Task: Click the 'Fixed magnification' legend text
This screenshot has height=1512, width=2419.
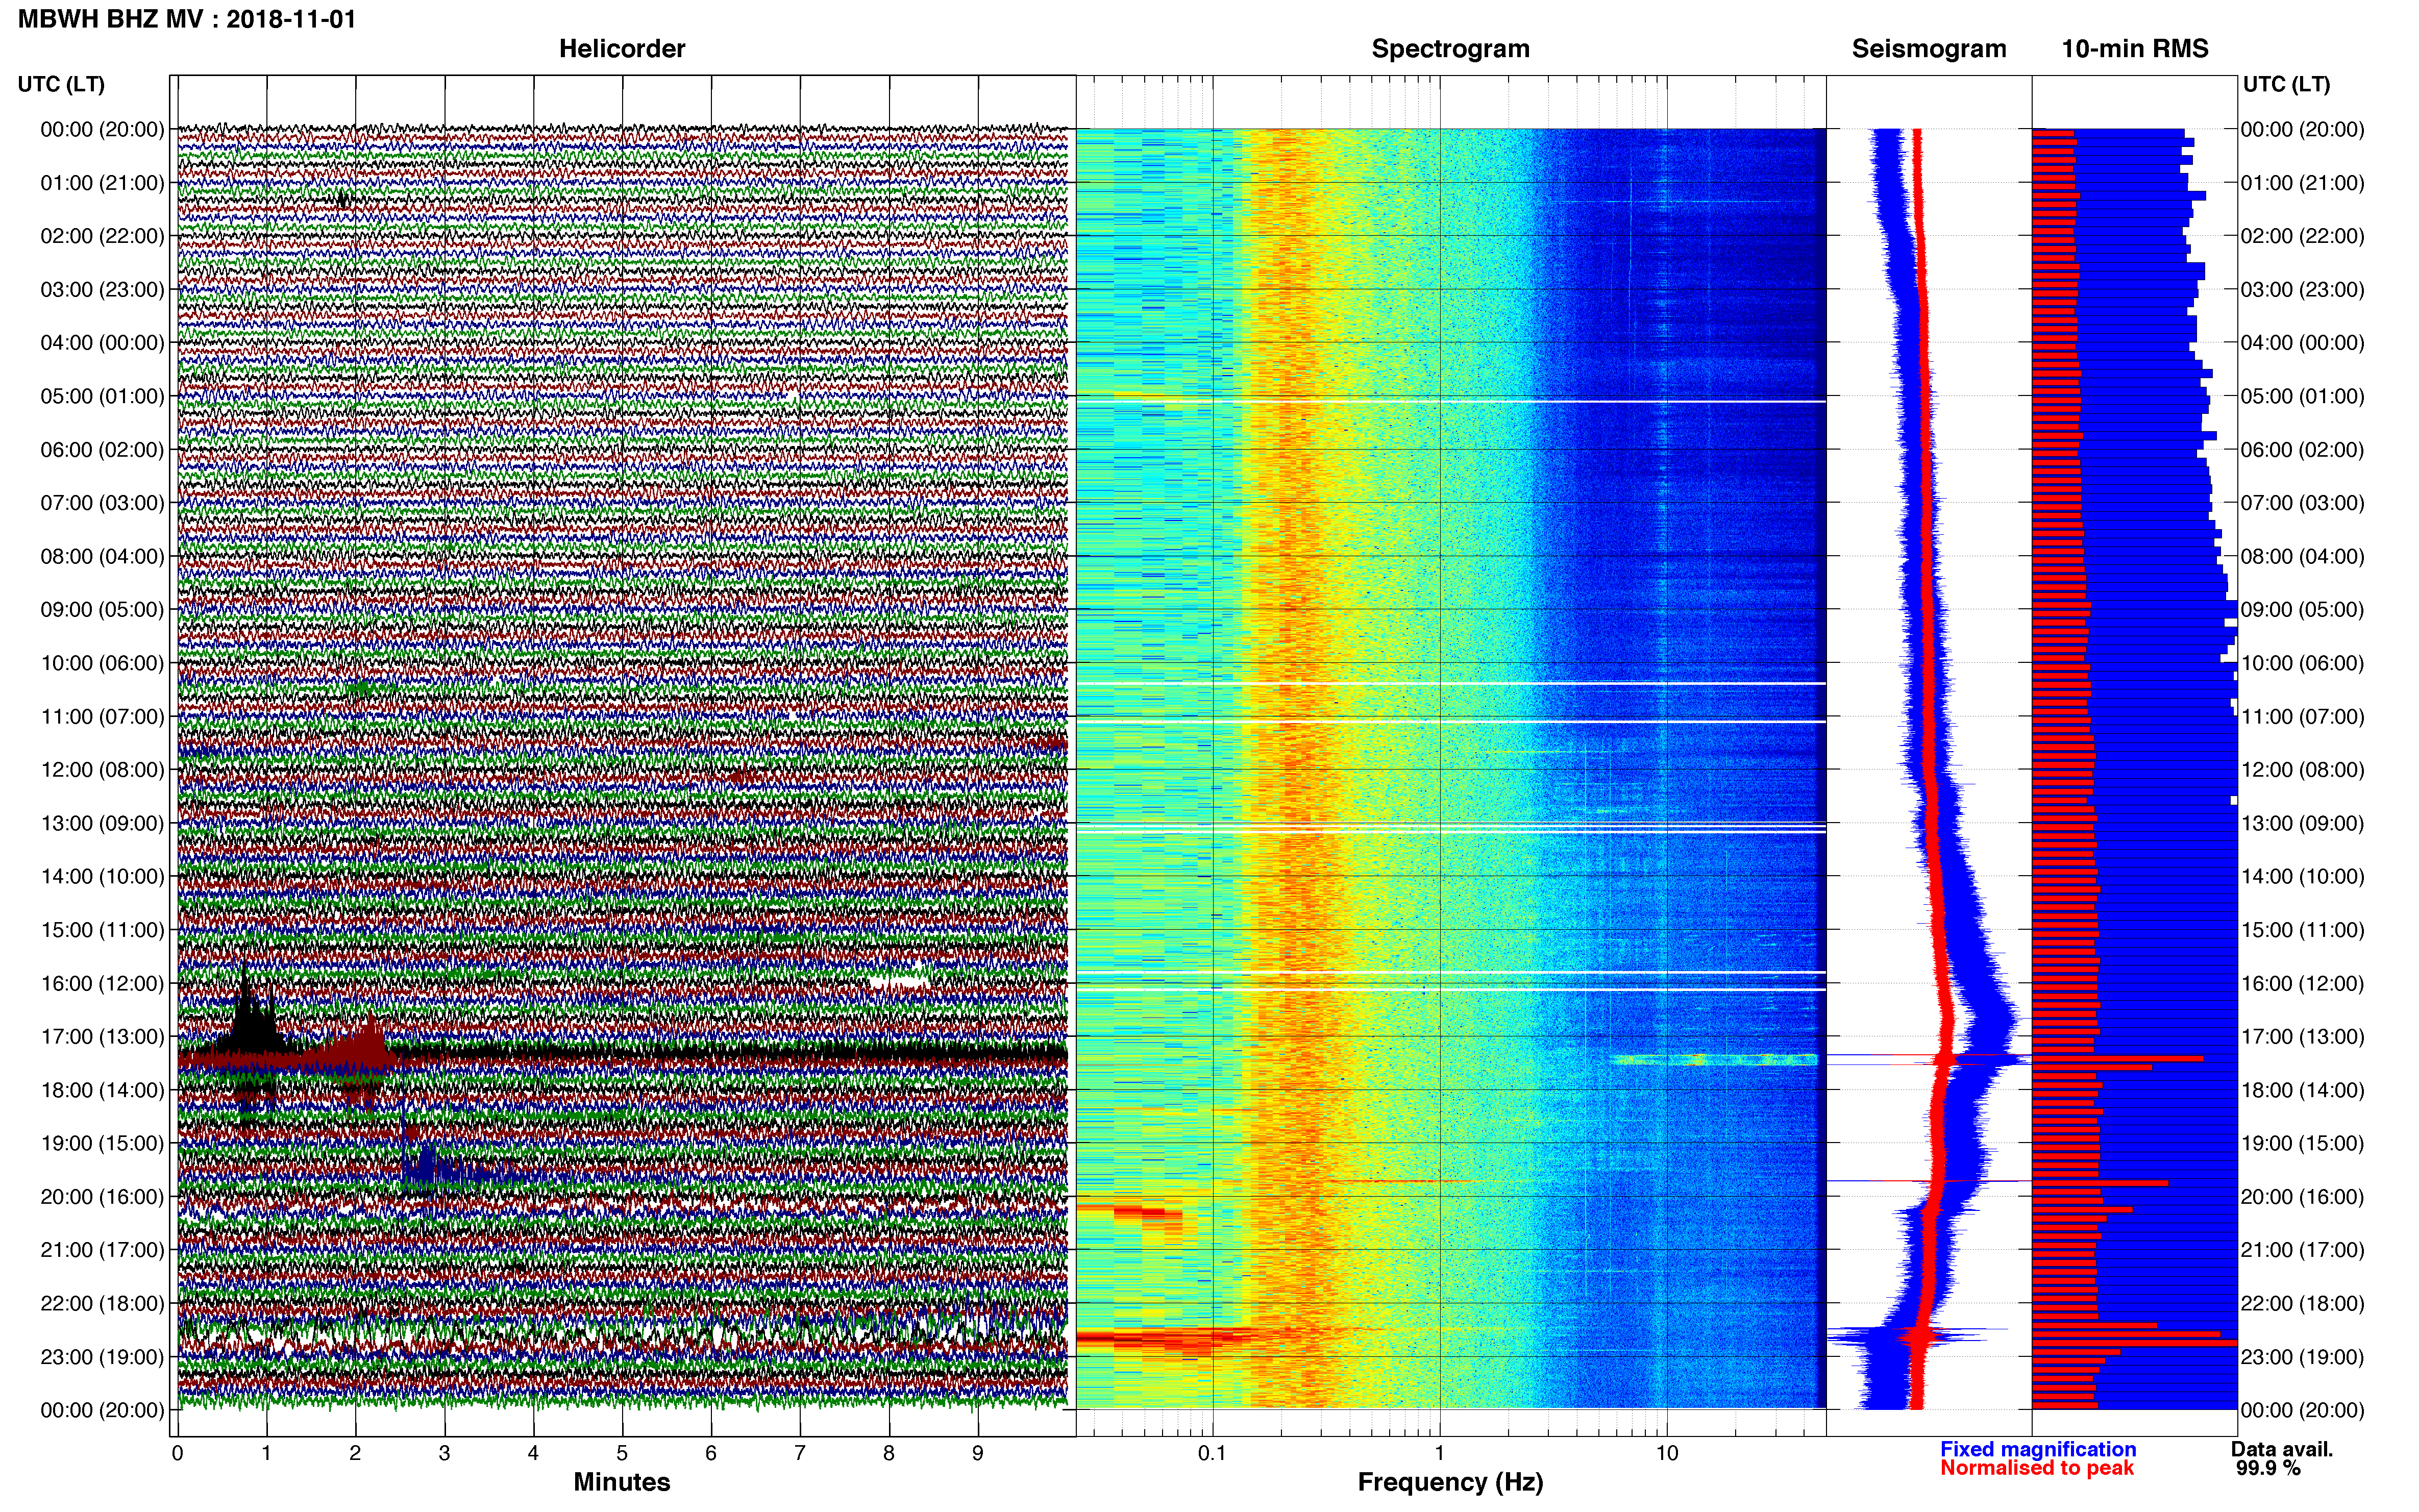Action: pyautogui.click(x=2038, y=1449)
